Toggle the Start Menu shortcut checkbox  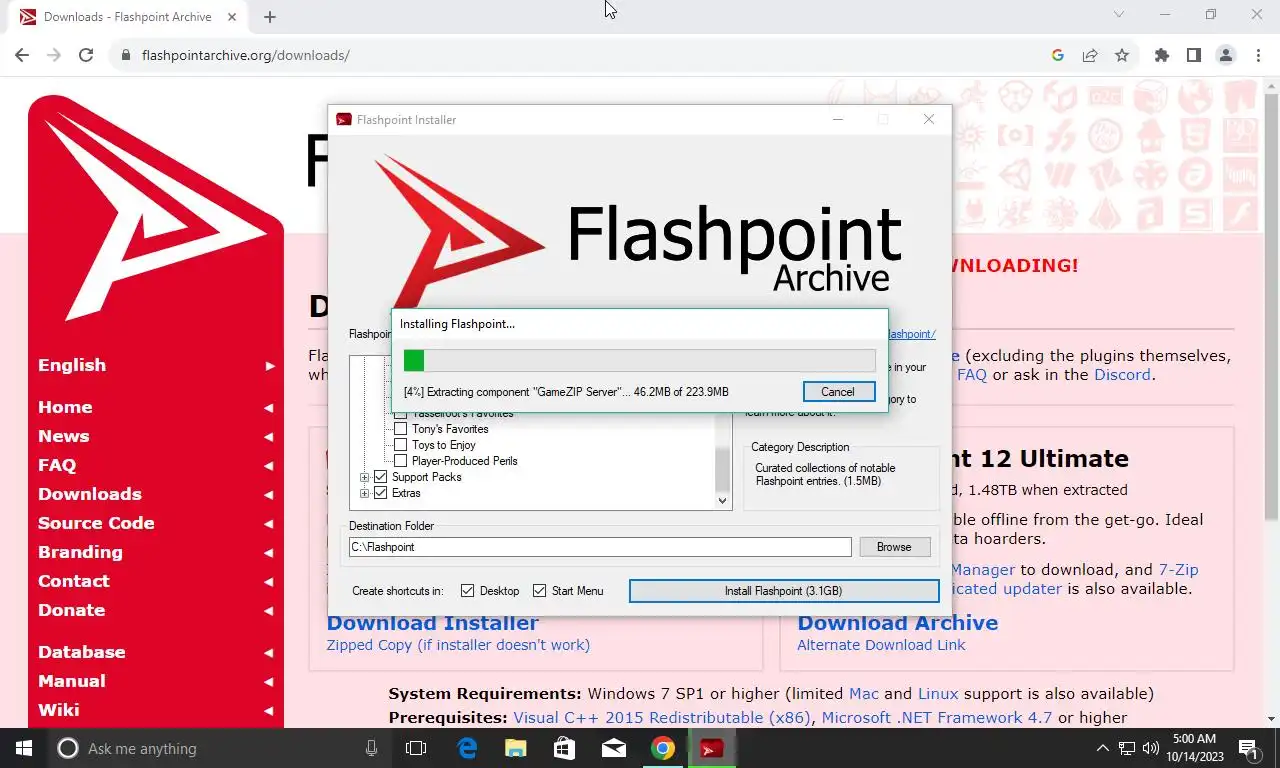coord(540,591)
